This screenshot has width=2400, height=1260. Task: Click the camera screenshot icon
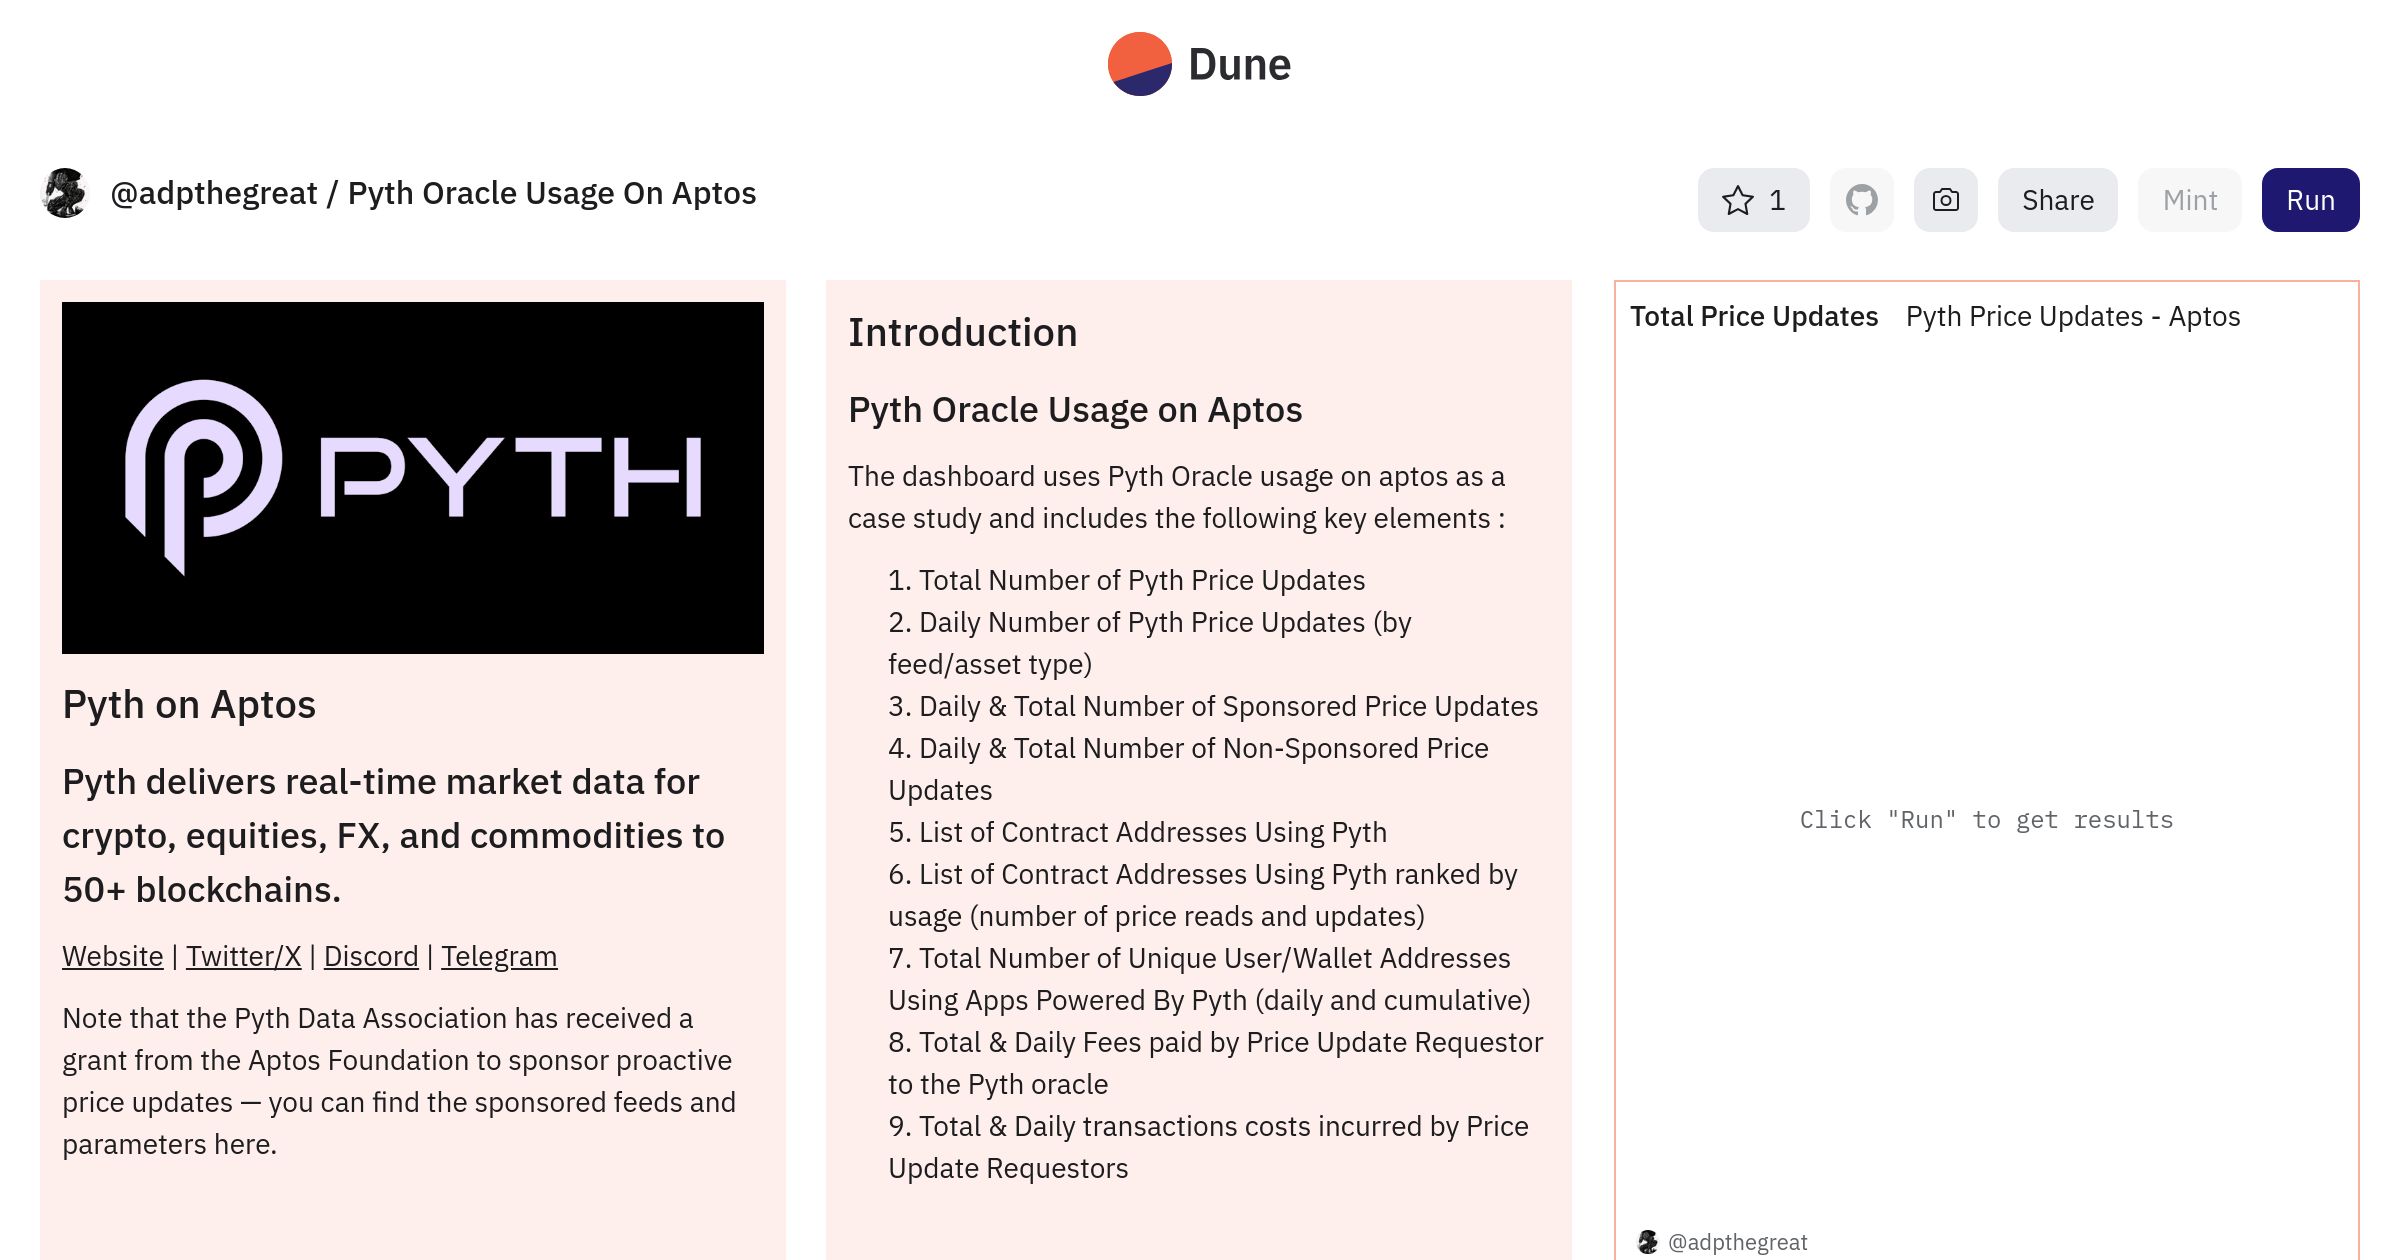[1945, 200]
